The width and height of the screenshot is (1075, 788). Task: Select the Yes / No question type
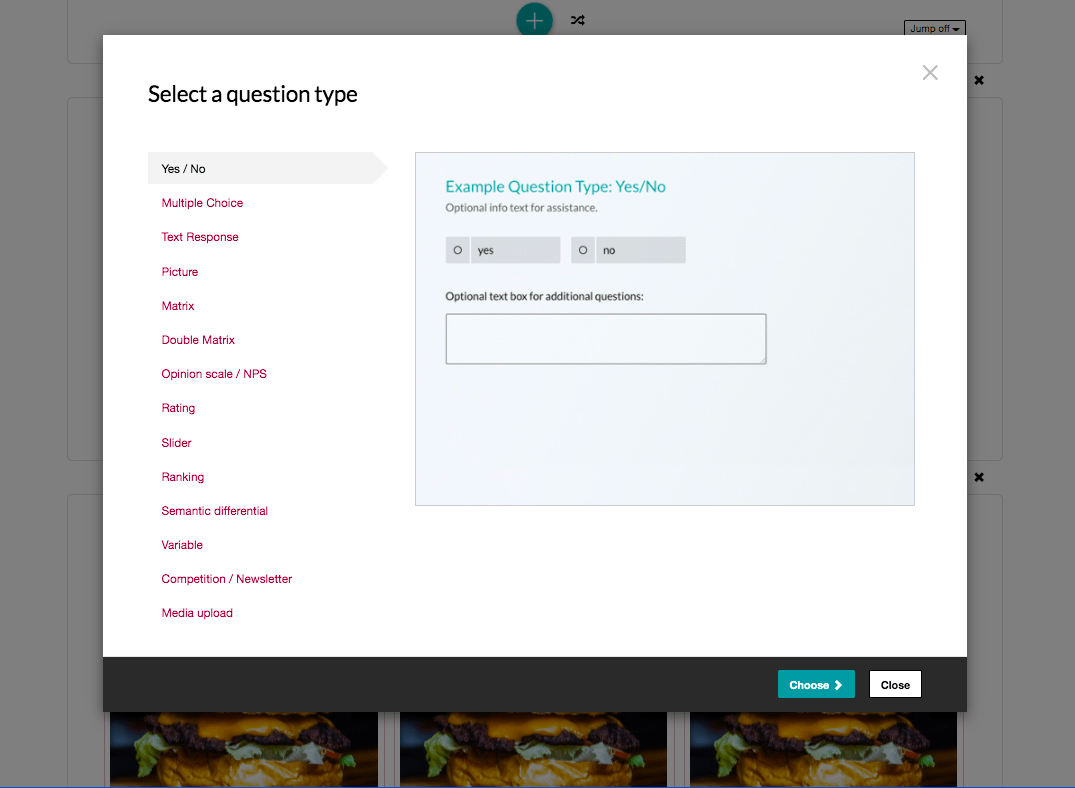[x=267, y=168]
